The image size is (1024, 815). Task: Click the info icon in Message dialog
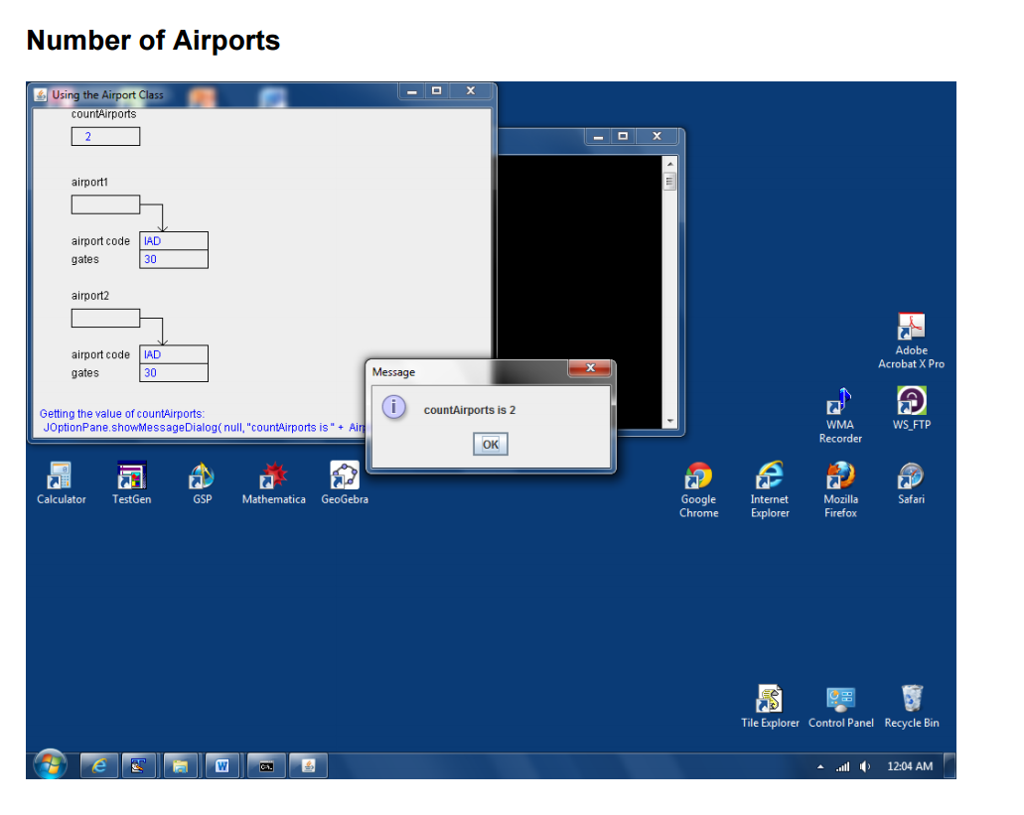(x=394, y=407)
